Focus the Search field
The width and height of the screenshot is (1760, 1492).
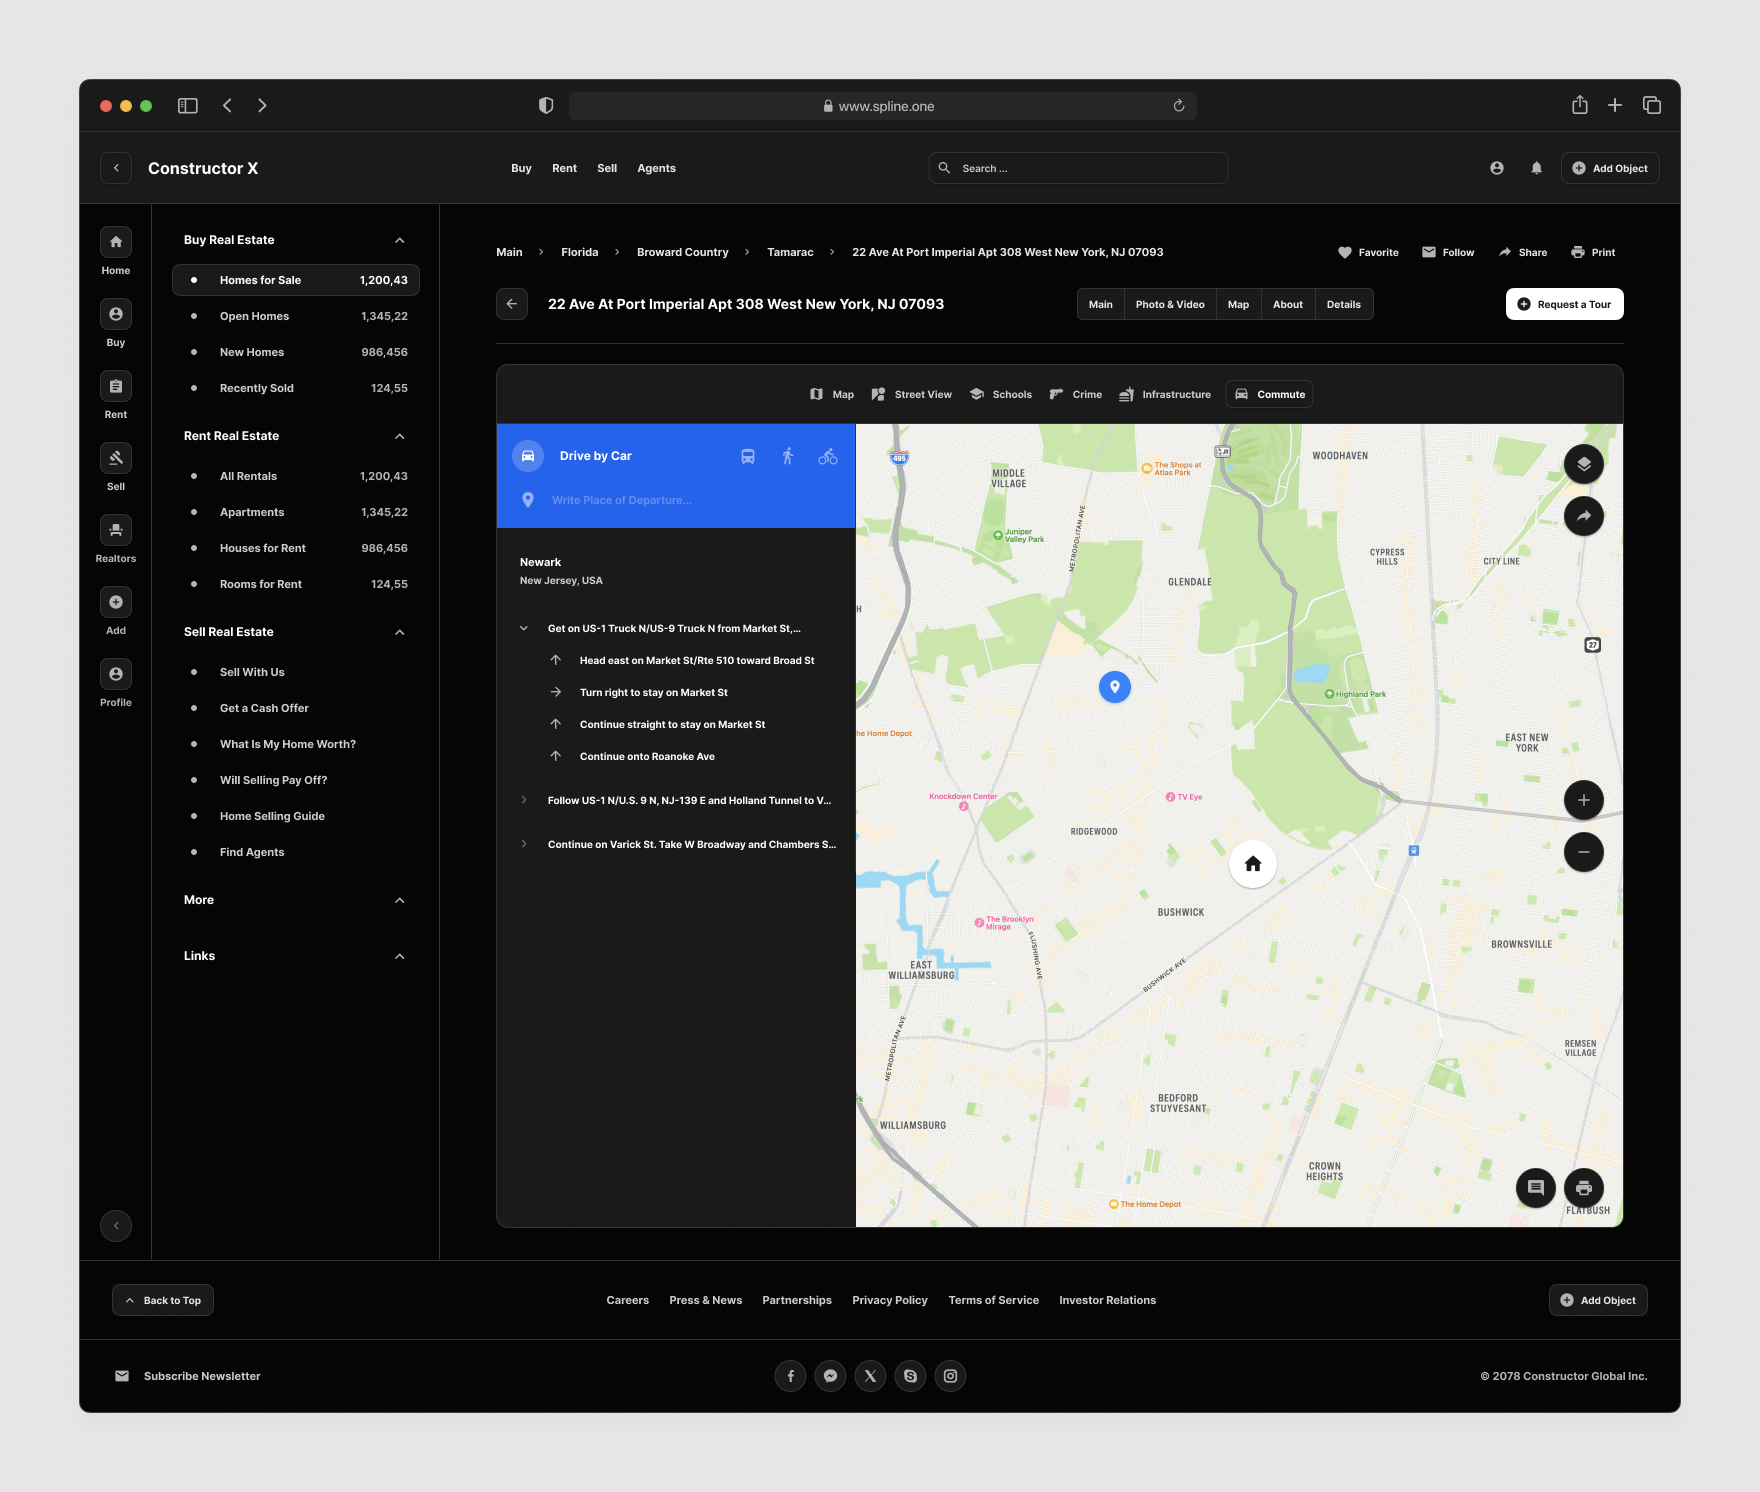pos(1079,168)
